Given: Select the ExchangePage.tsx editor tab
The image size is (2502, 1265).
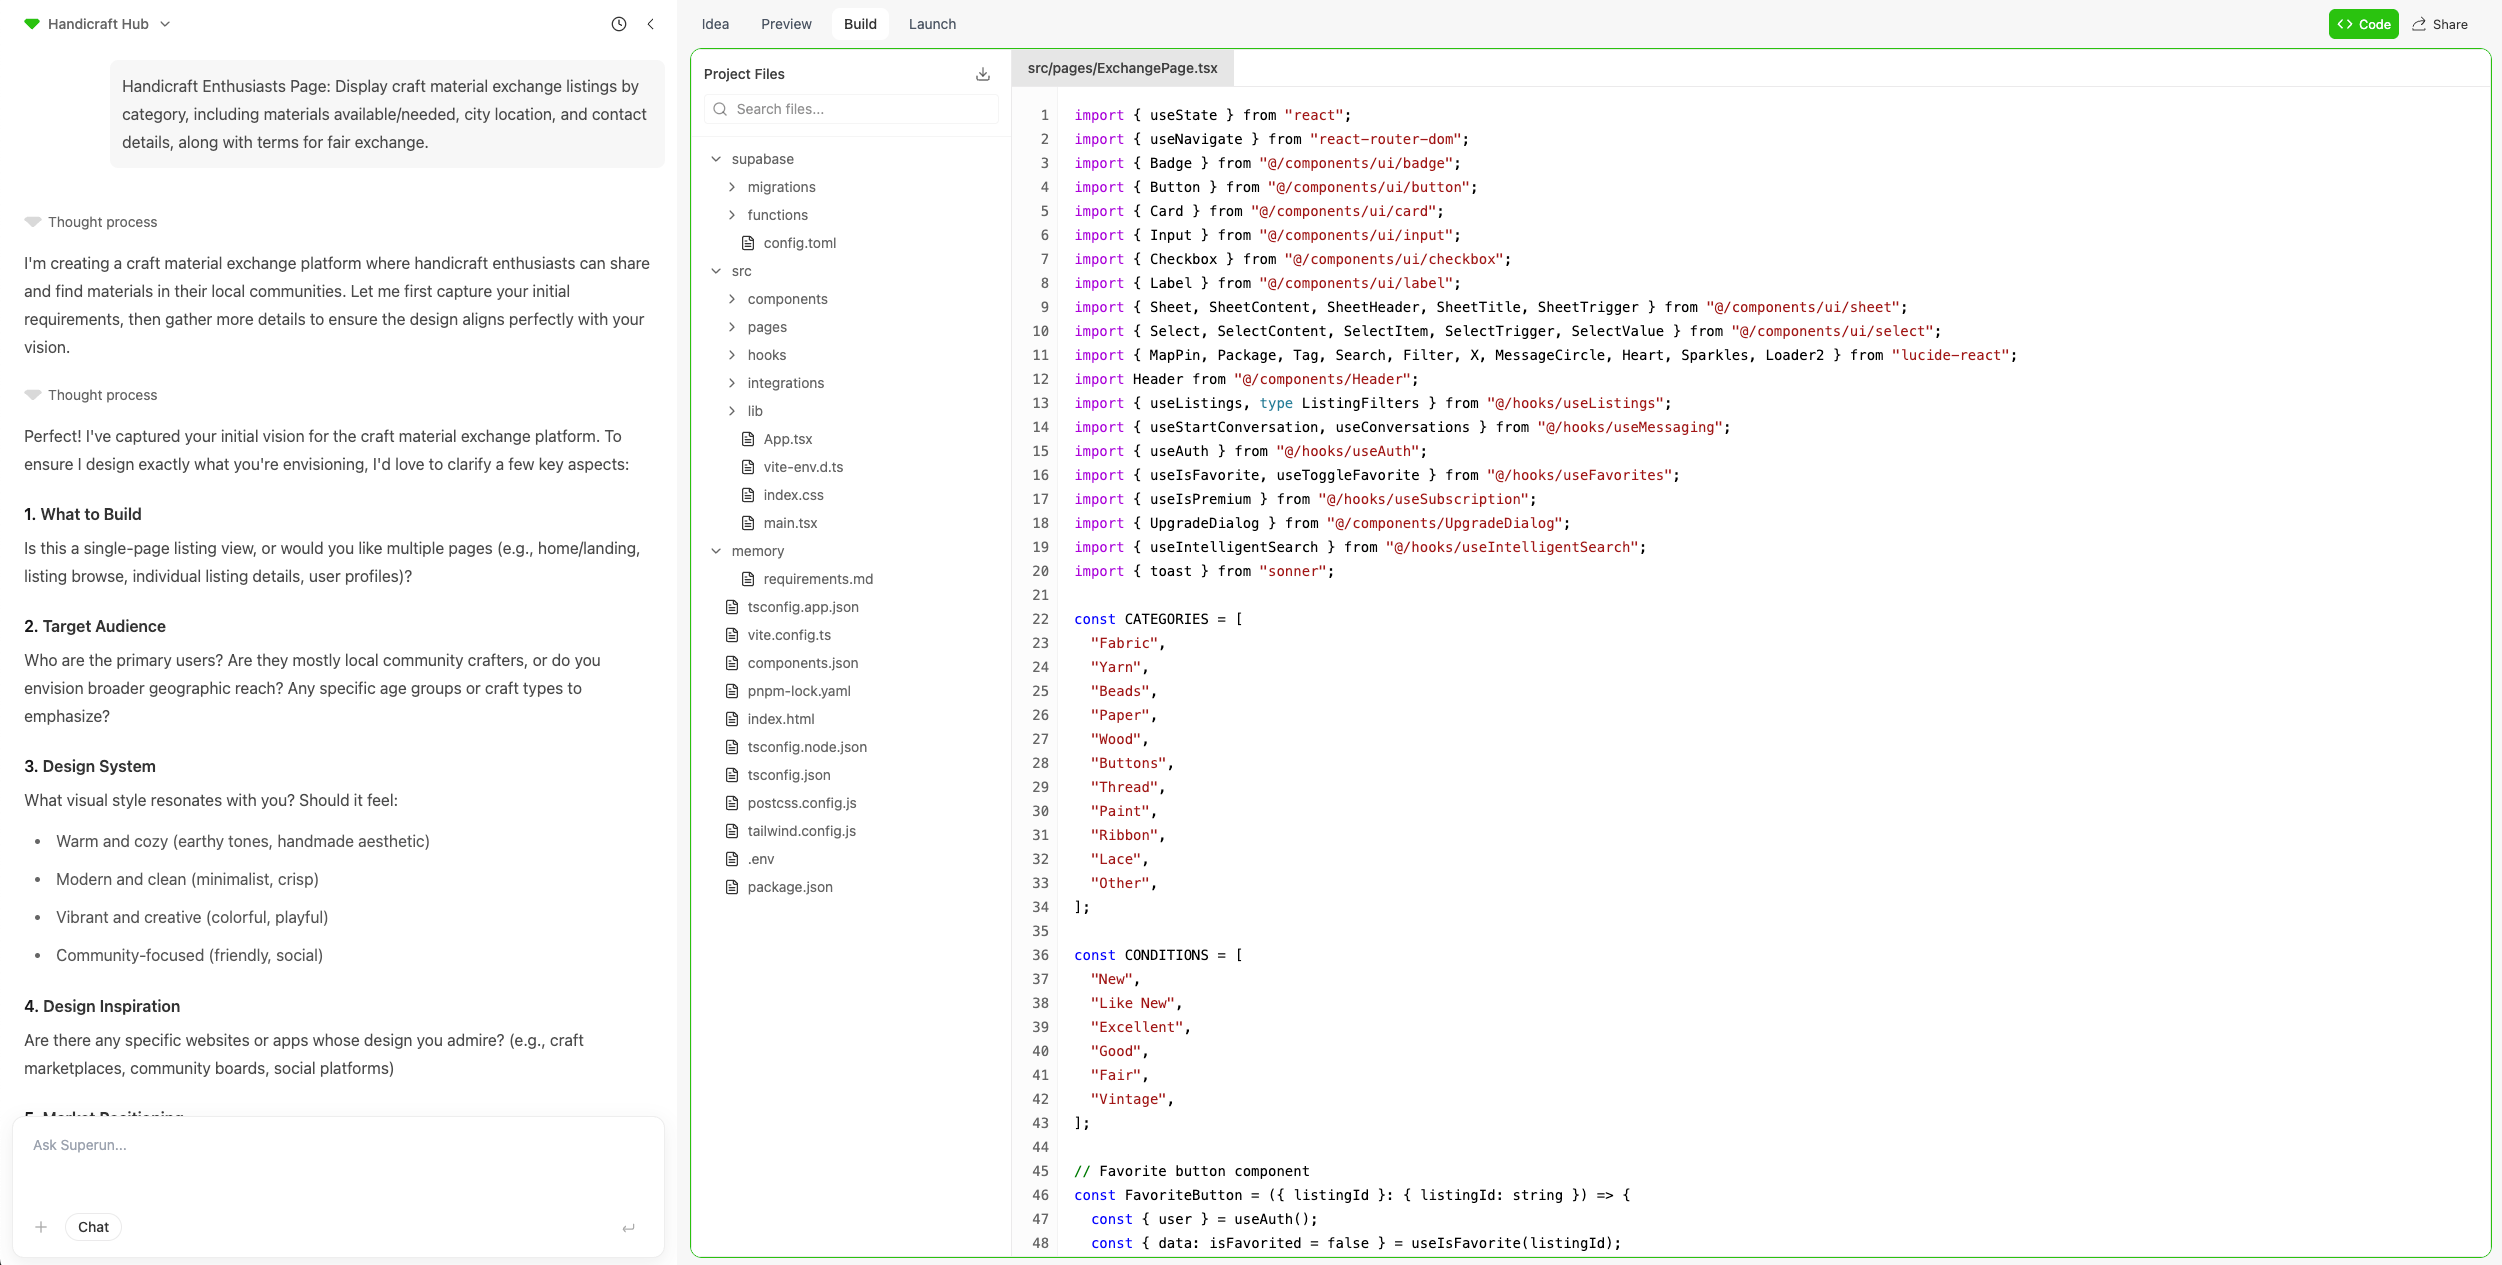Looking at the screenshot, I should coord(1122,67).
